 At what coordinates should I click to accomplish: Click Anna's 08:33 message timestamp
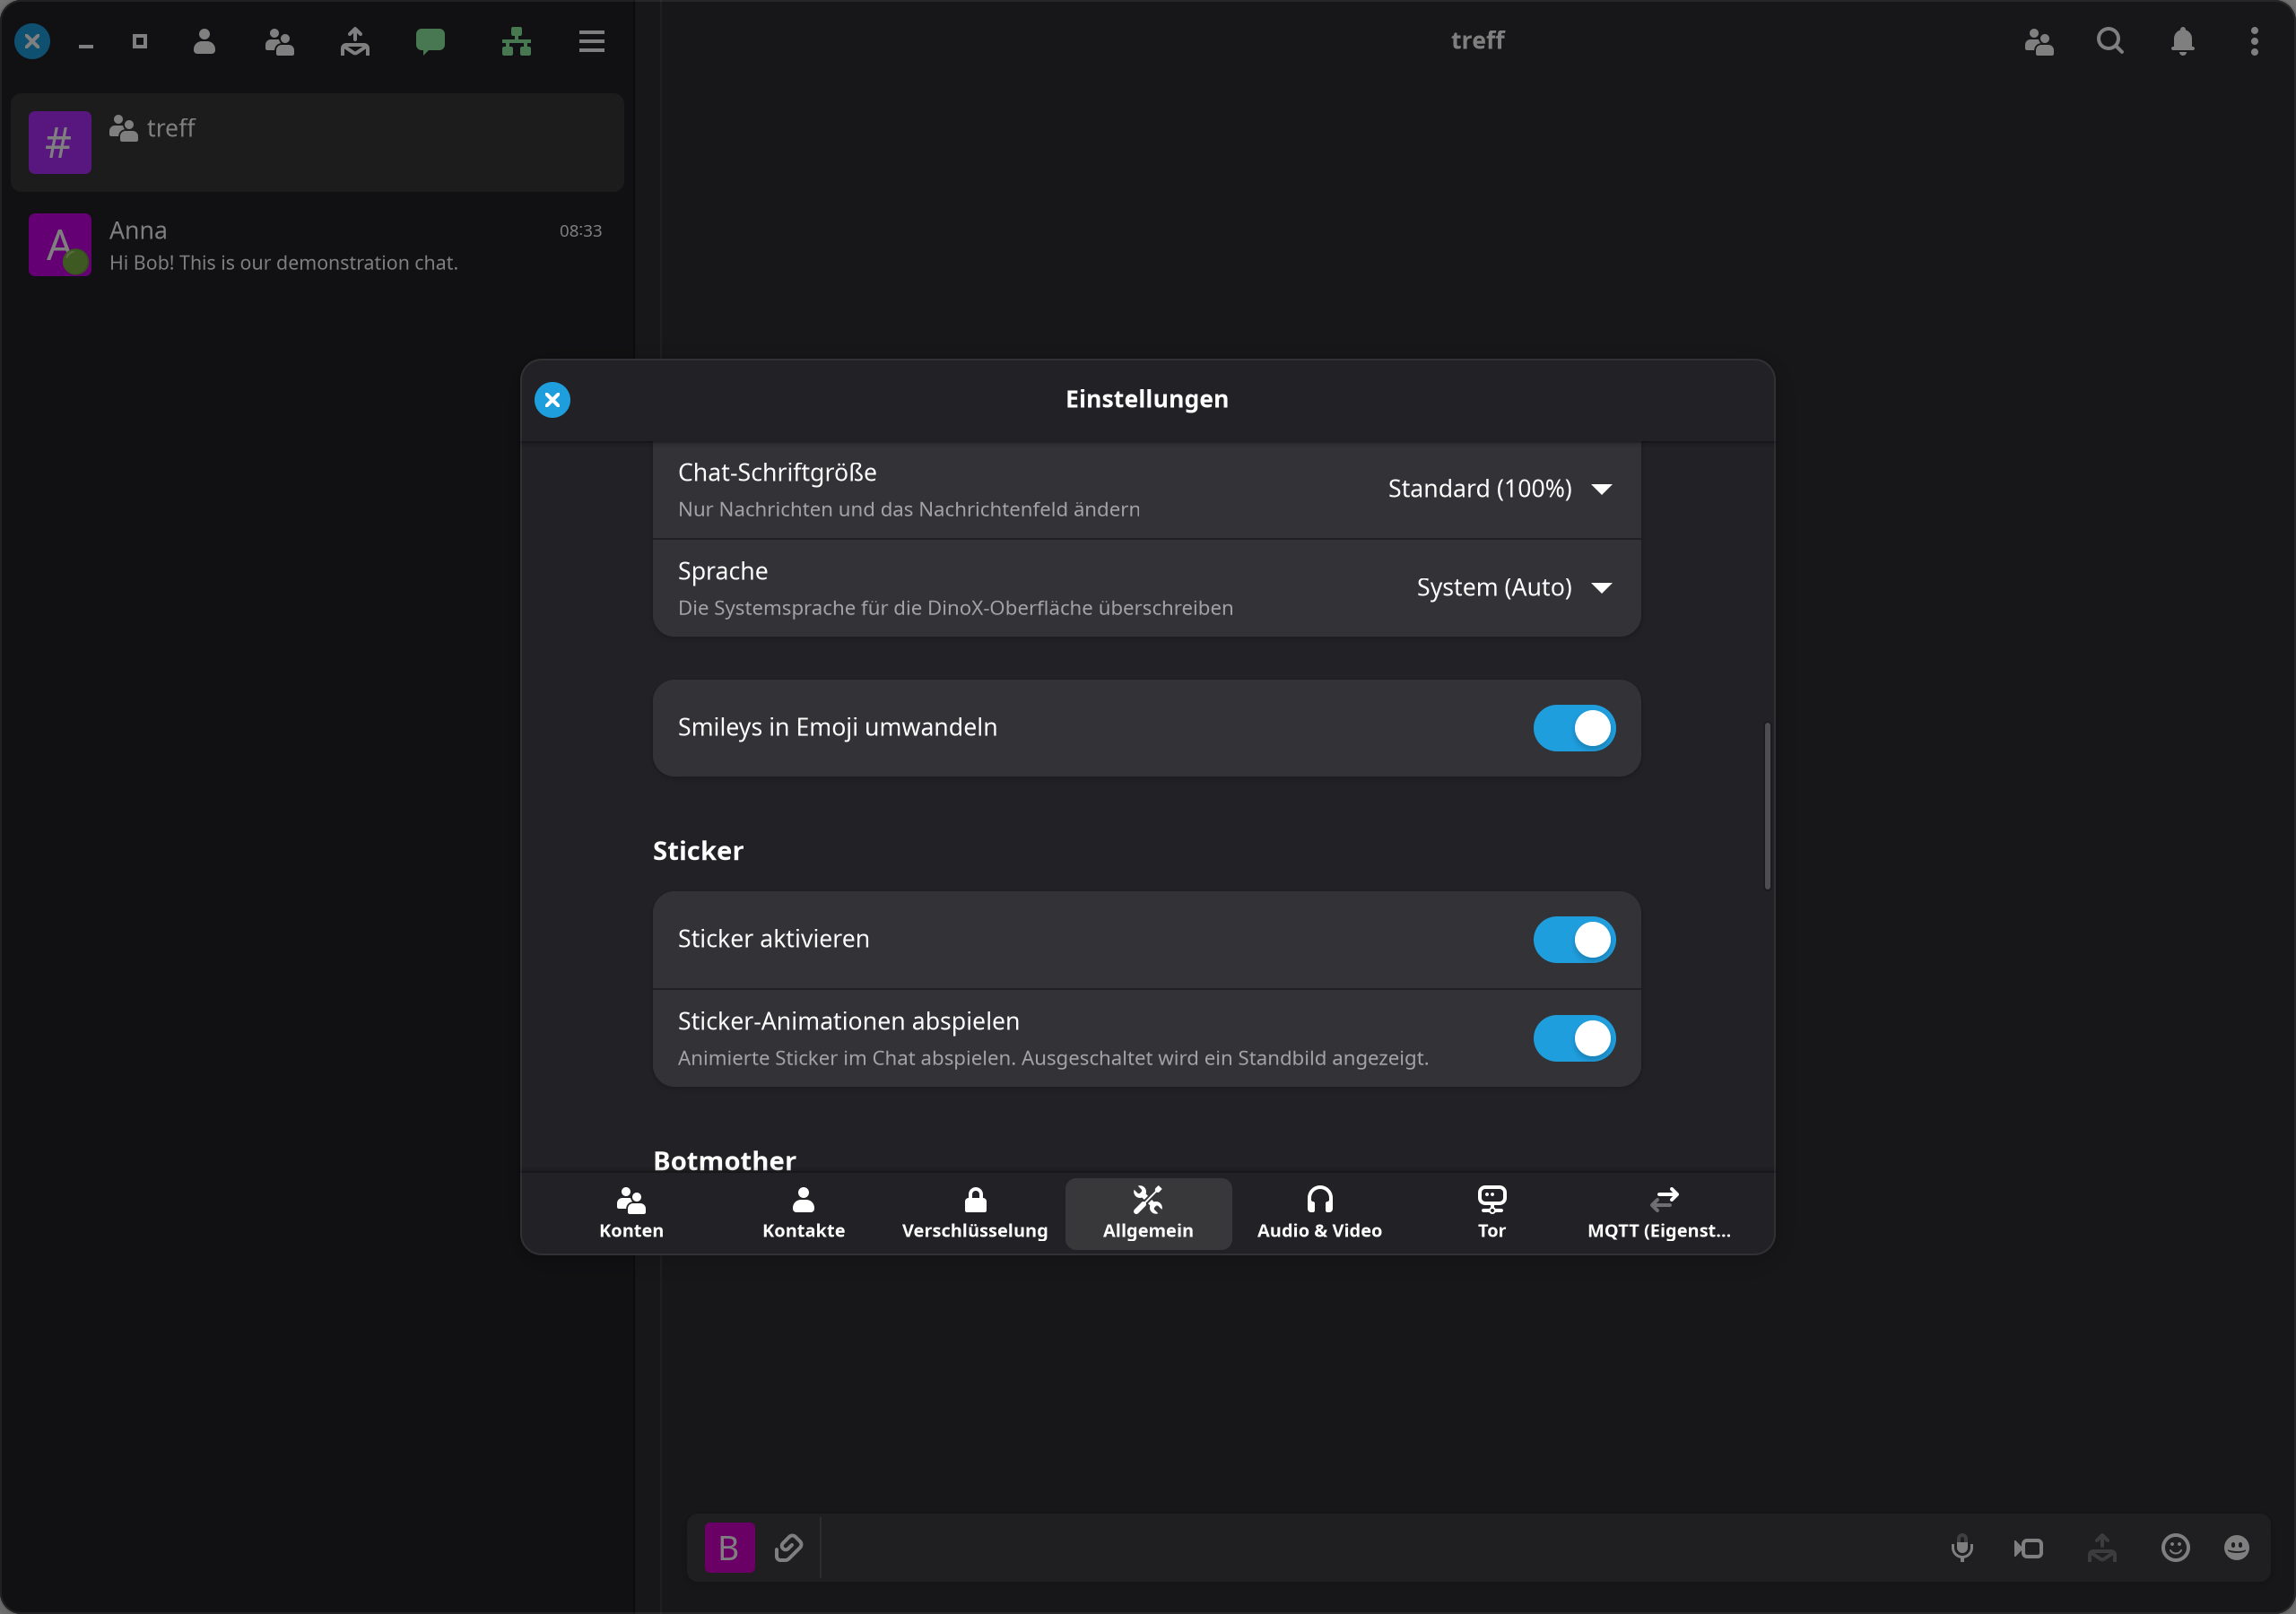[x=580, y=231]
